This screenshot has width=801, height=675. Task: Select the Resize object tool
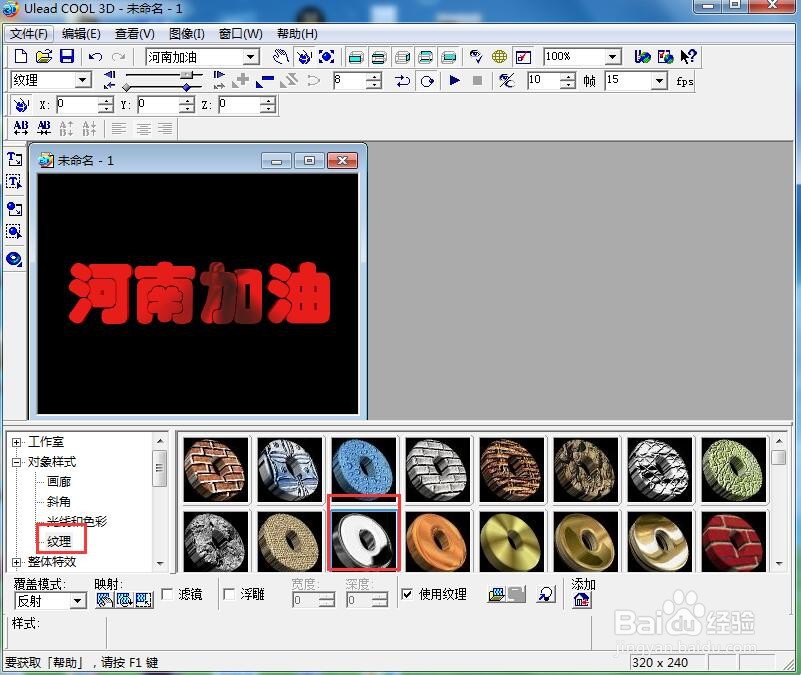point(326,56)
